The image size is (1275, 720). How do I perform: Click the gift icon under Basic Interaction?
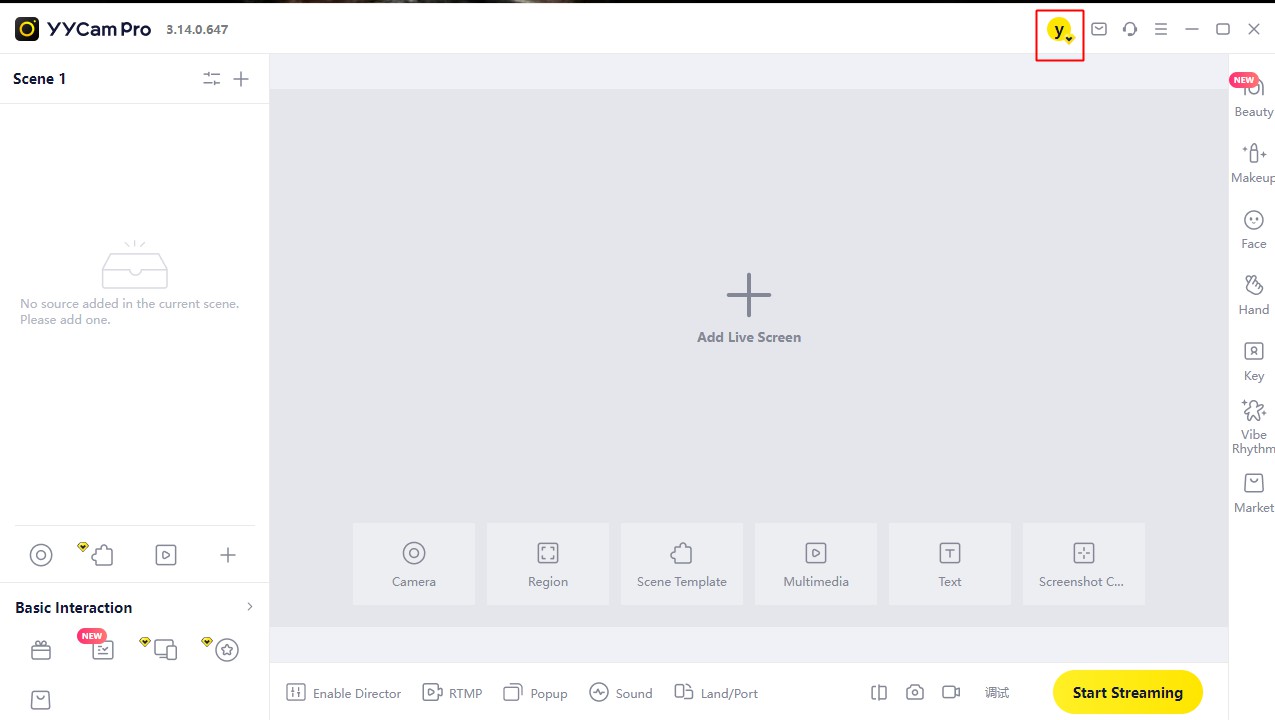41,651
